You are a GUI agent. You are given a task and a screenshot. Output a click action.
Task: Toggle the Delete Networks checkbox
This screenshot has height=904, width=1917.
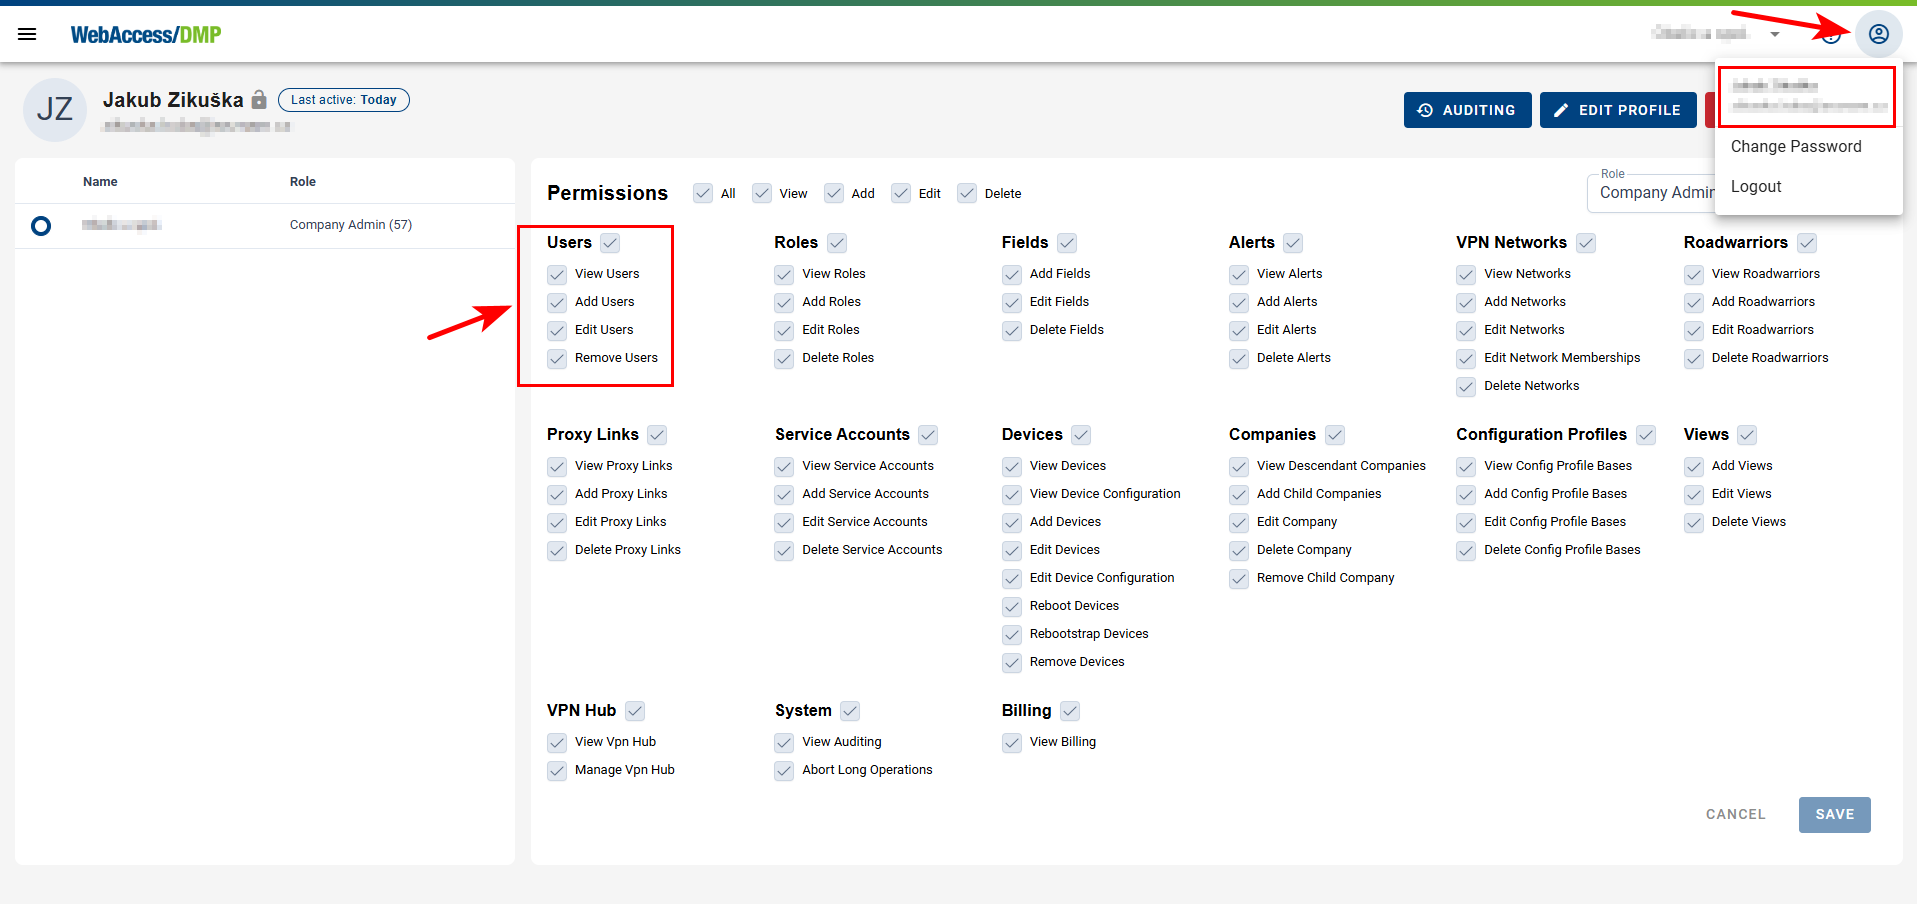pos(1466,386)
